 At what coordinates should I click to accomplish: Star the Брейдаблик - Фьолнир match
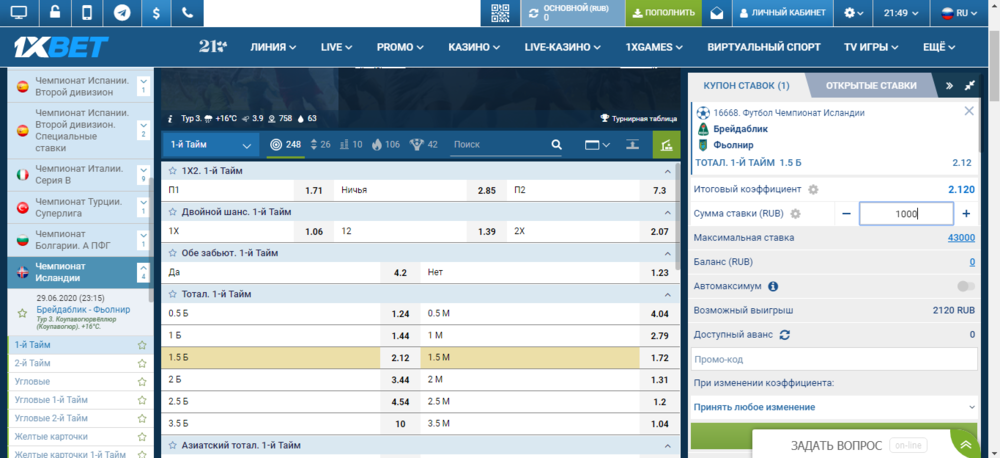click(x=22, y=313)
